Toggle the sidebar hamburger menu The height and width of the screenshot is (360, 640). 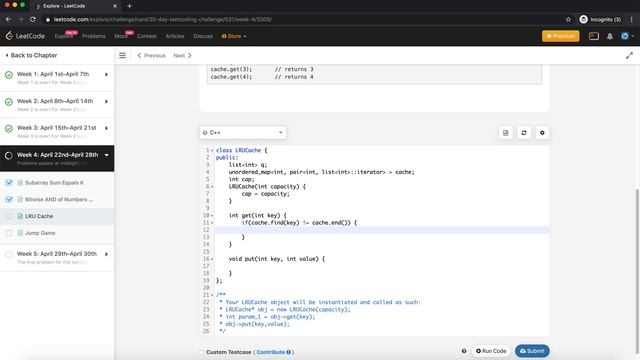122,55
